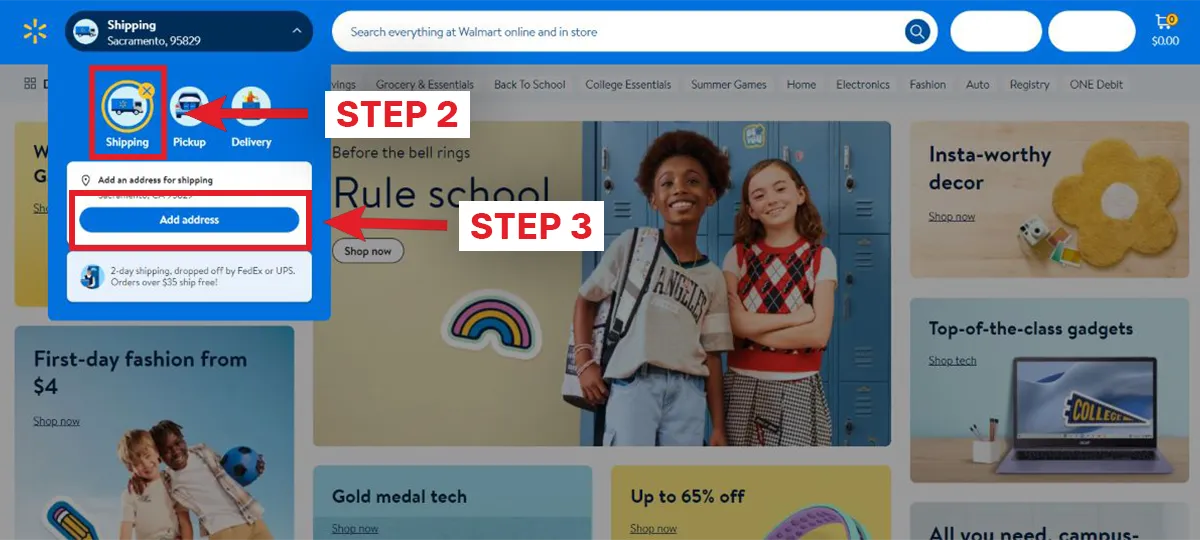
Task: Select the Delivery bag icon
Action: click(x=251, y=108)
